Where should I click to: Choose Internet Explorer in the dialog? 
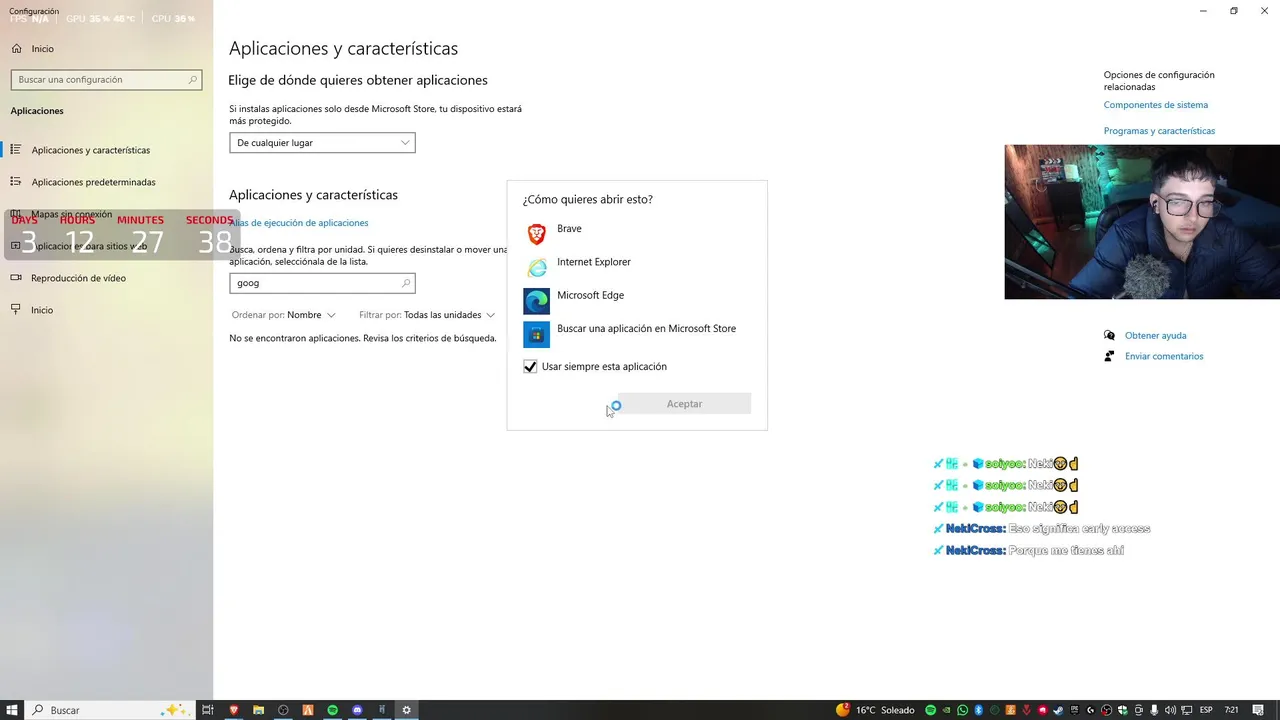click(636, 267)
